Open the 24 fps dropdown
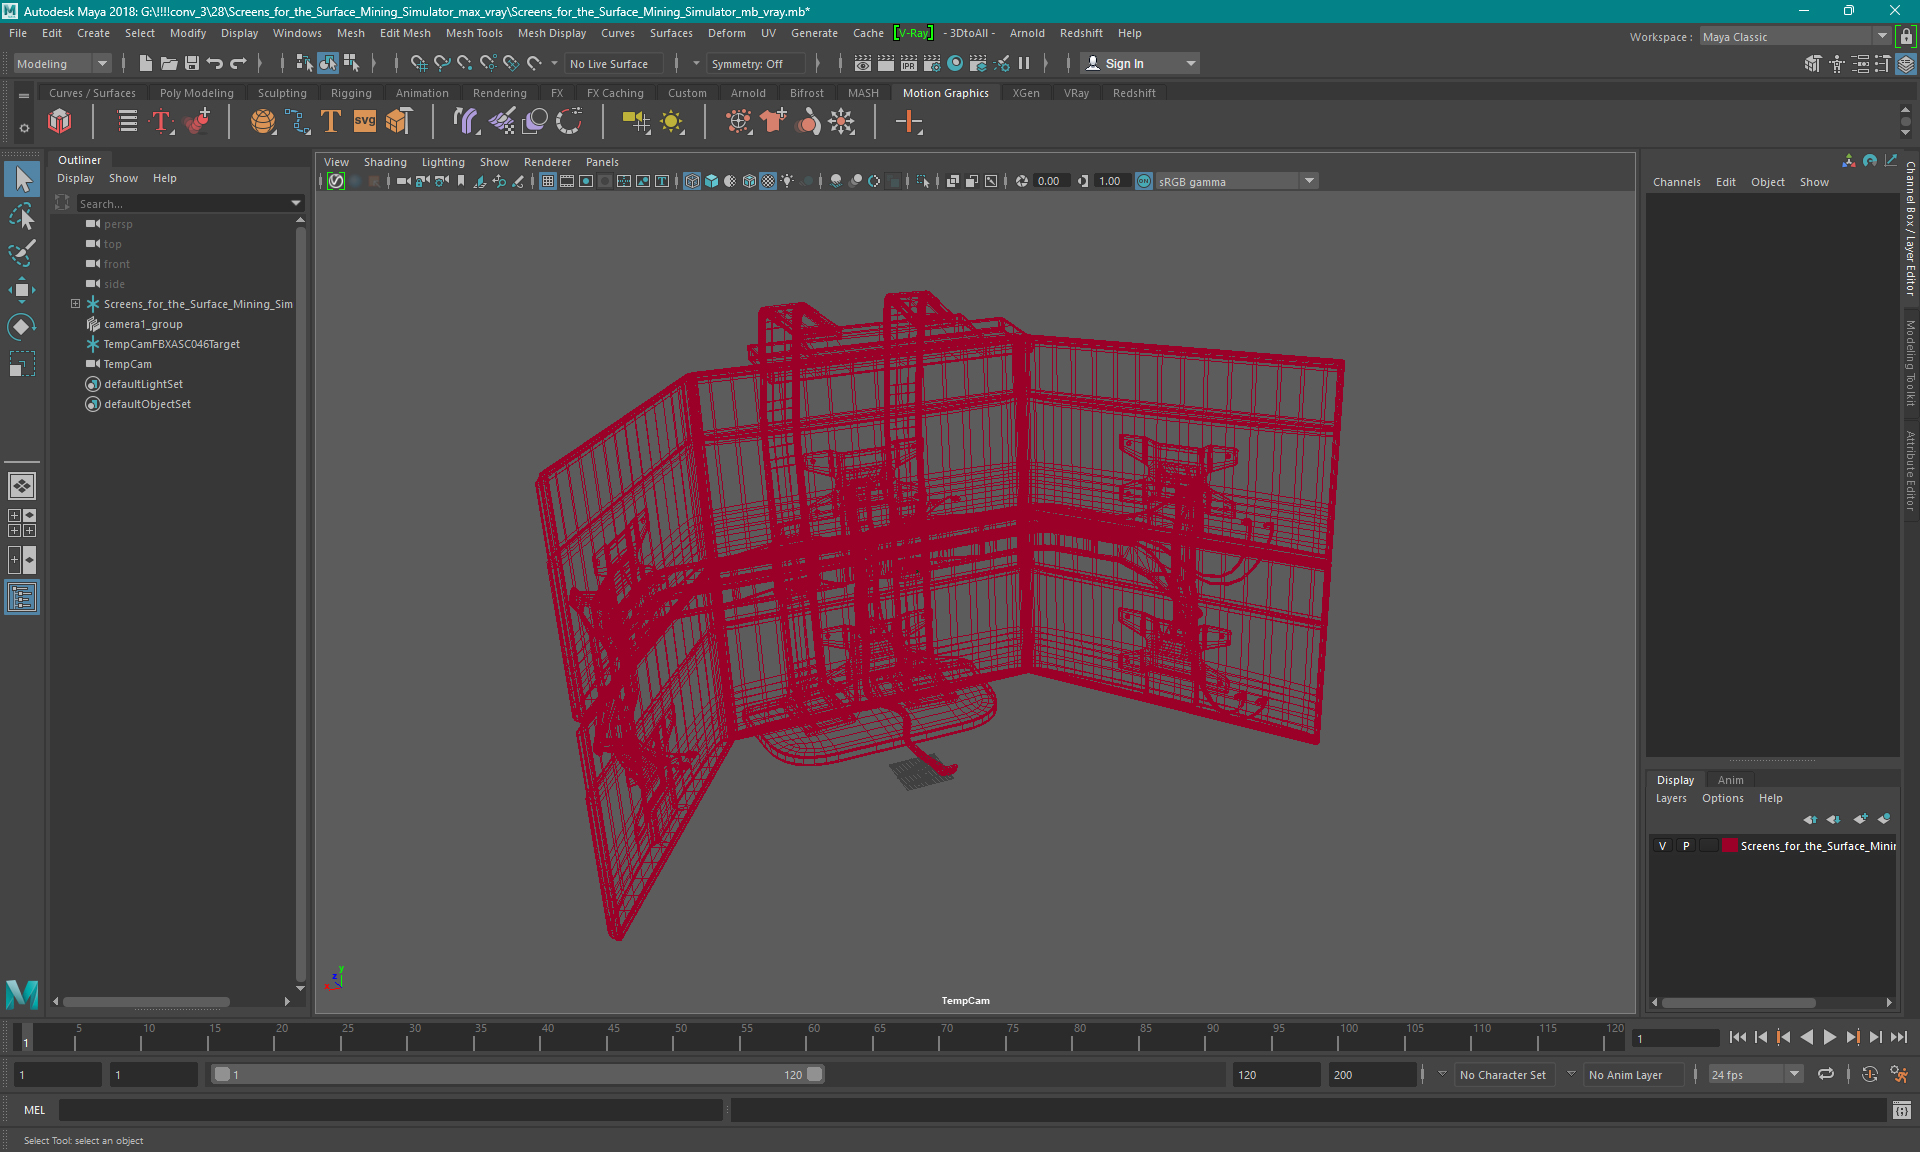Screen dimensions: 1920x1152 click(x=1755, y=1075)
